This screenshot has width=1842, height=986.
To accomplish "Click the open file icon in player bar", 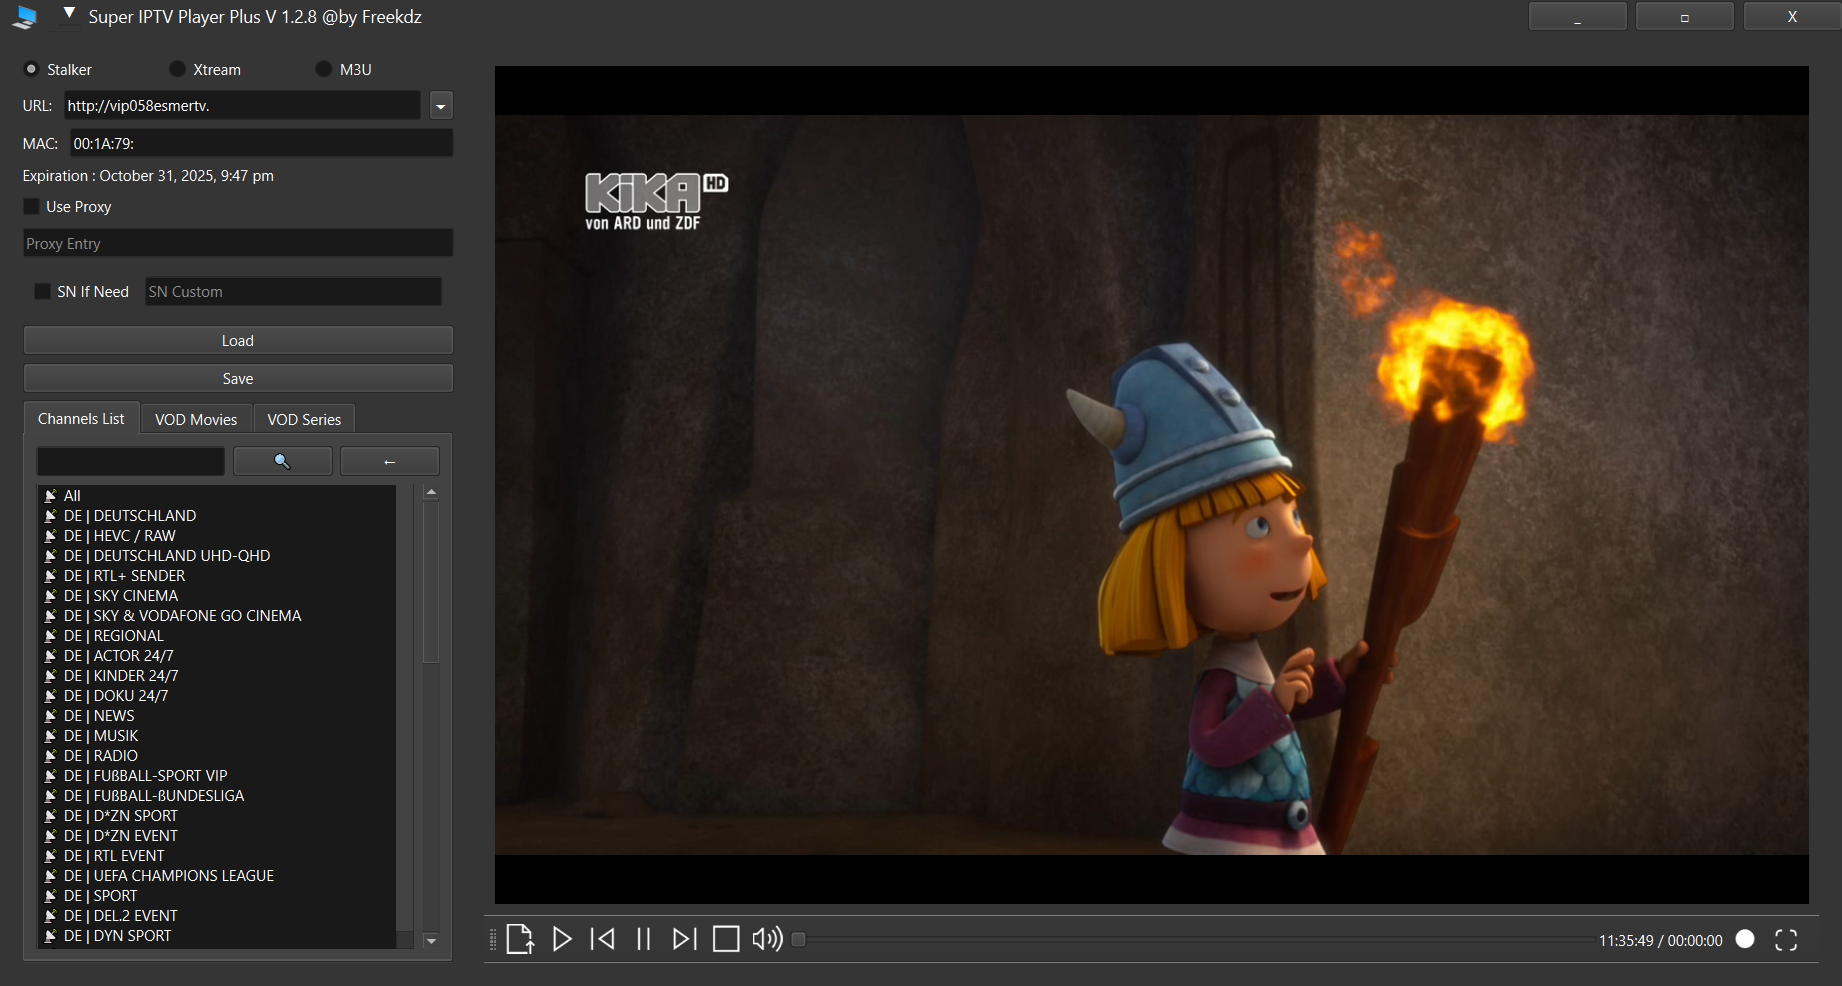I will tap(519, 939).
